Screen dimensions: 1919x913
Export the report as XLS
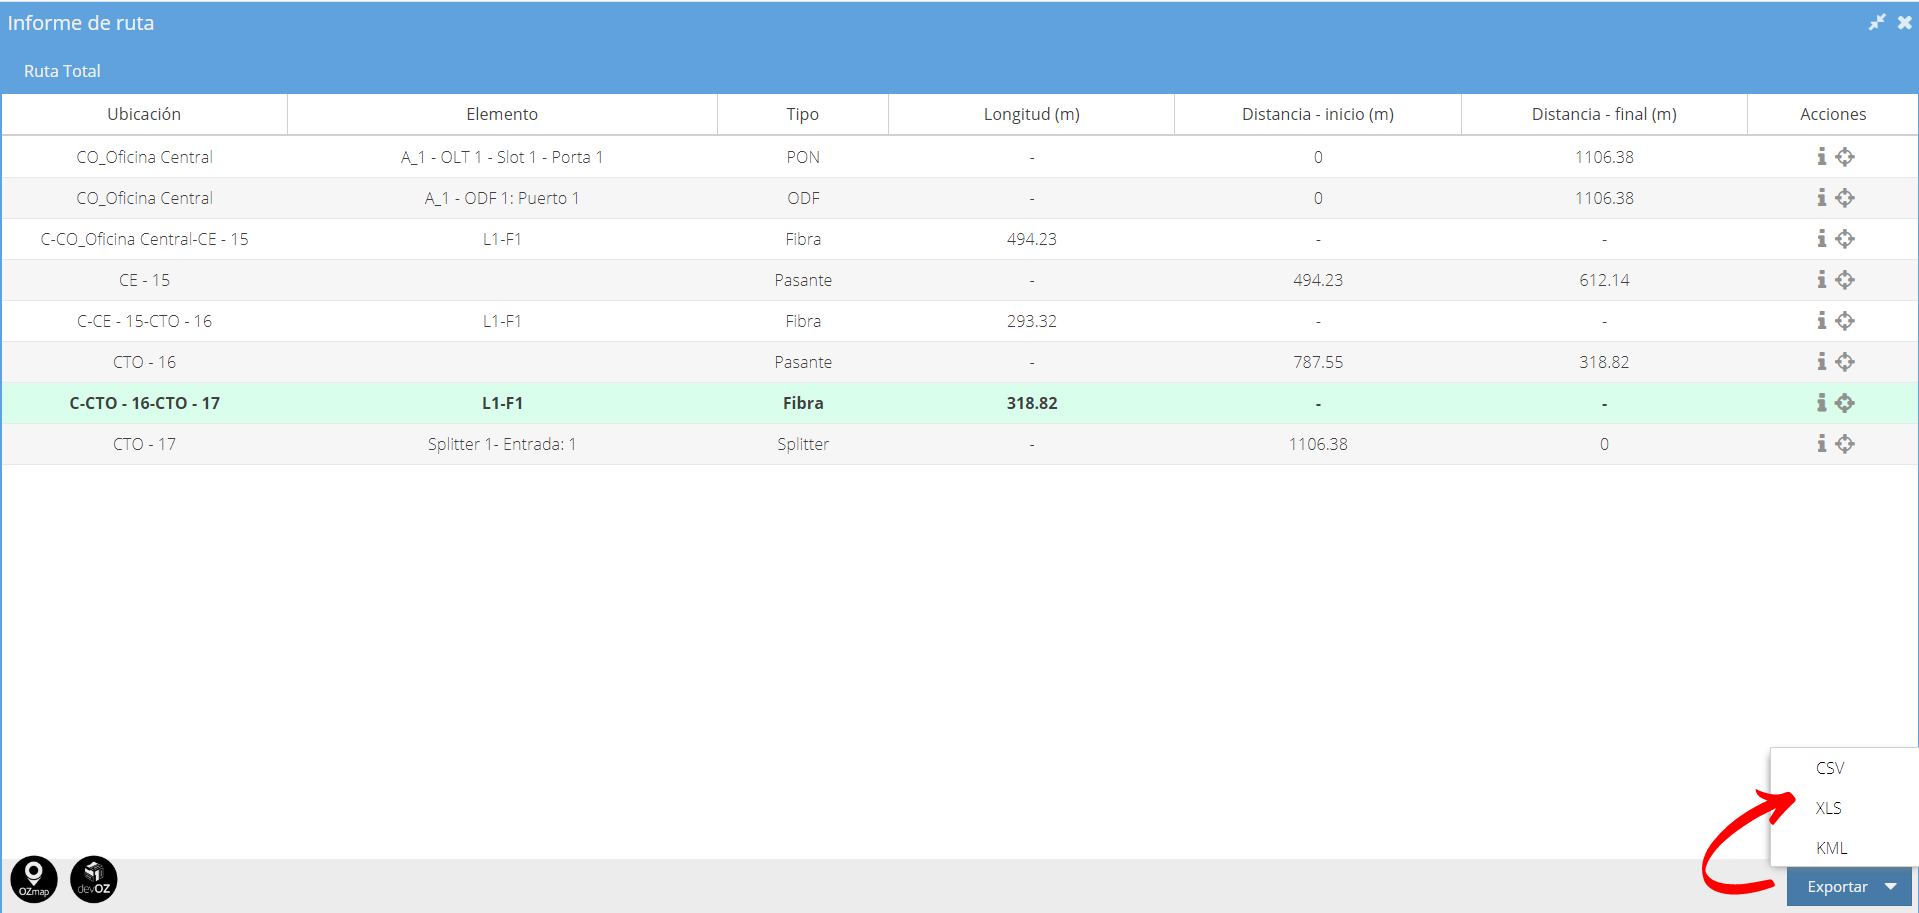1828,808
